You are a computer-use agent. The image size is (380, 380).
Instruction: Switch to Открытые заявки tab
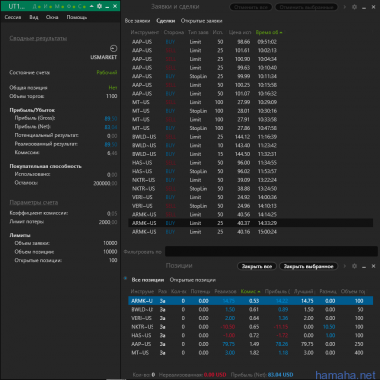[201, 21]
